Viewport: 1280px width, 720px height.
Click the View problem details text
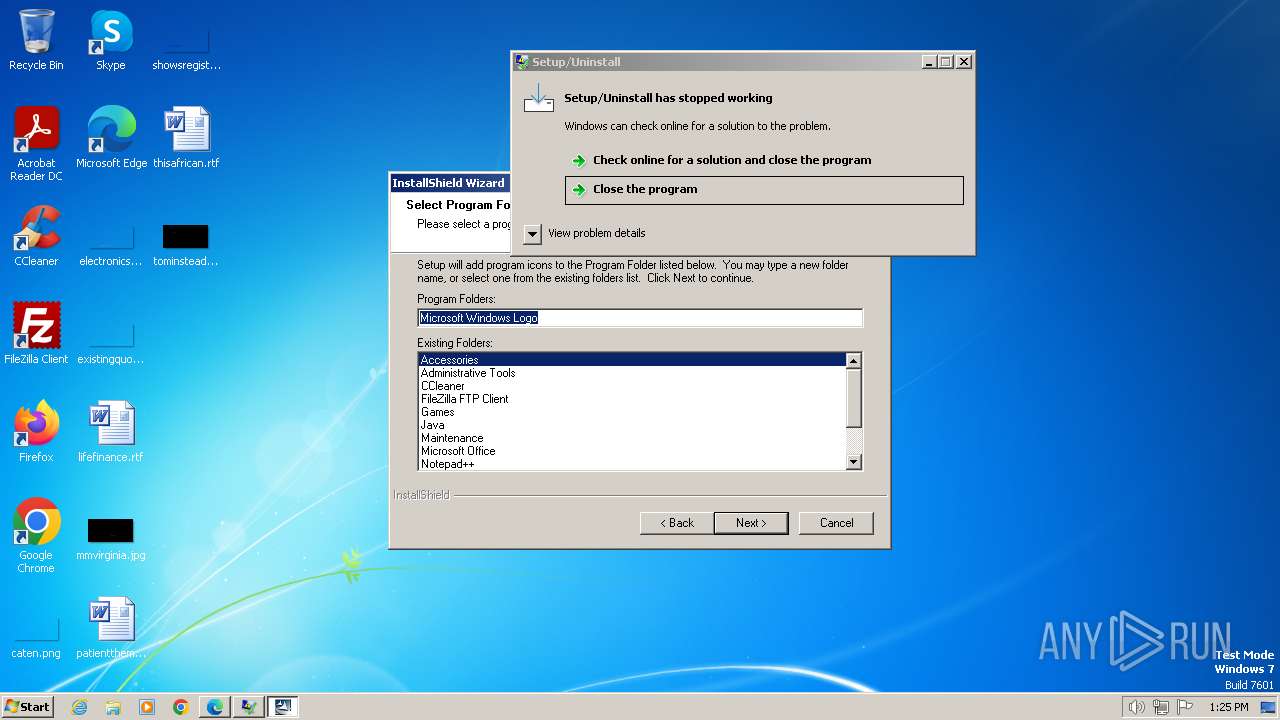click(596, 233)
